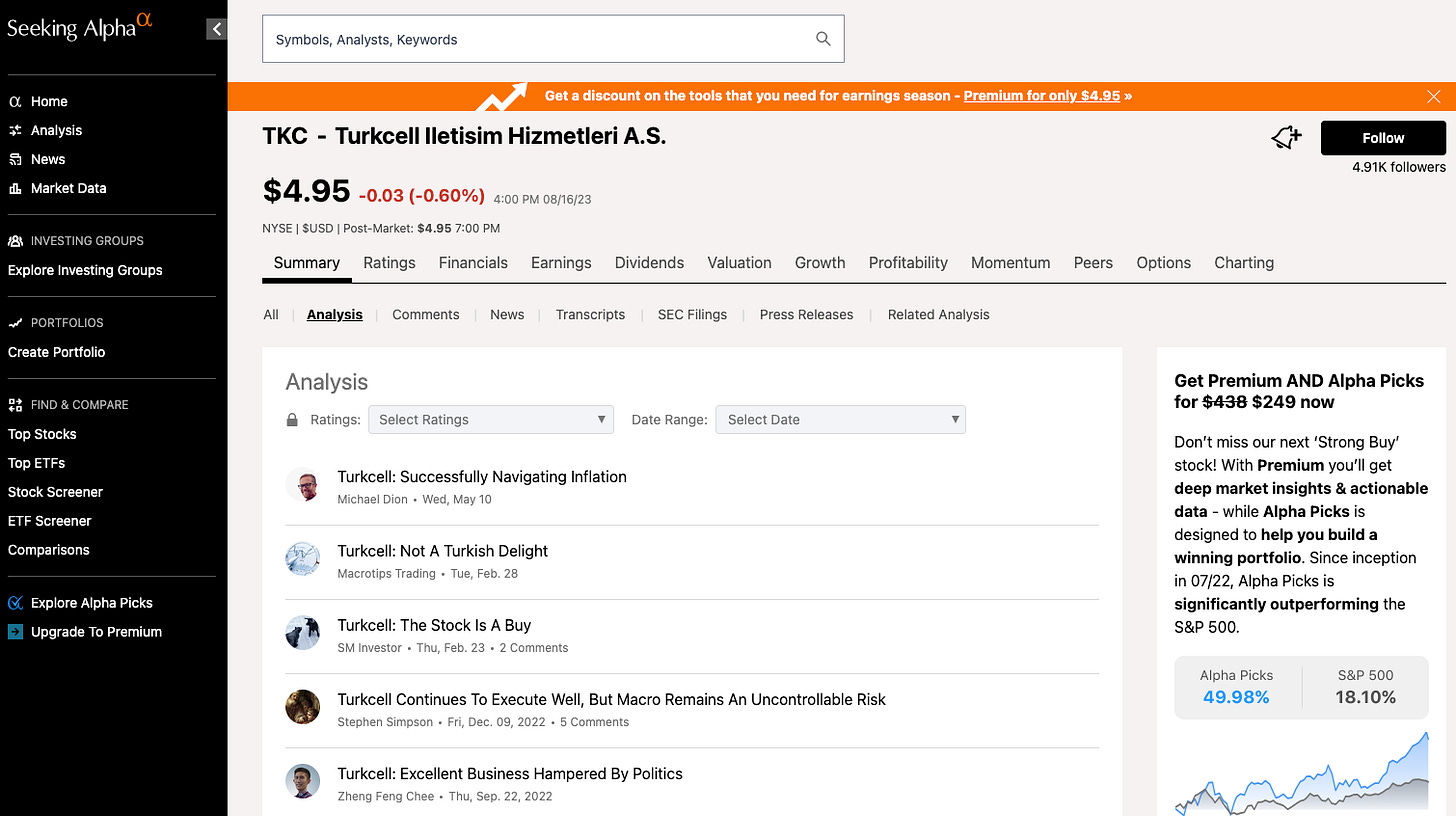Open Explore Investing Groups in sidebar
The height and width of the screenshot is (816, 1456).
pyautogui.click(x=85, y=270)
